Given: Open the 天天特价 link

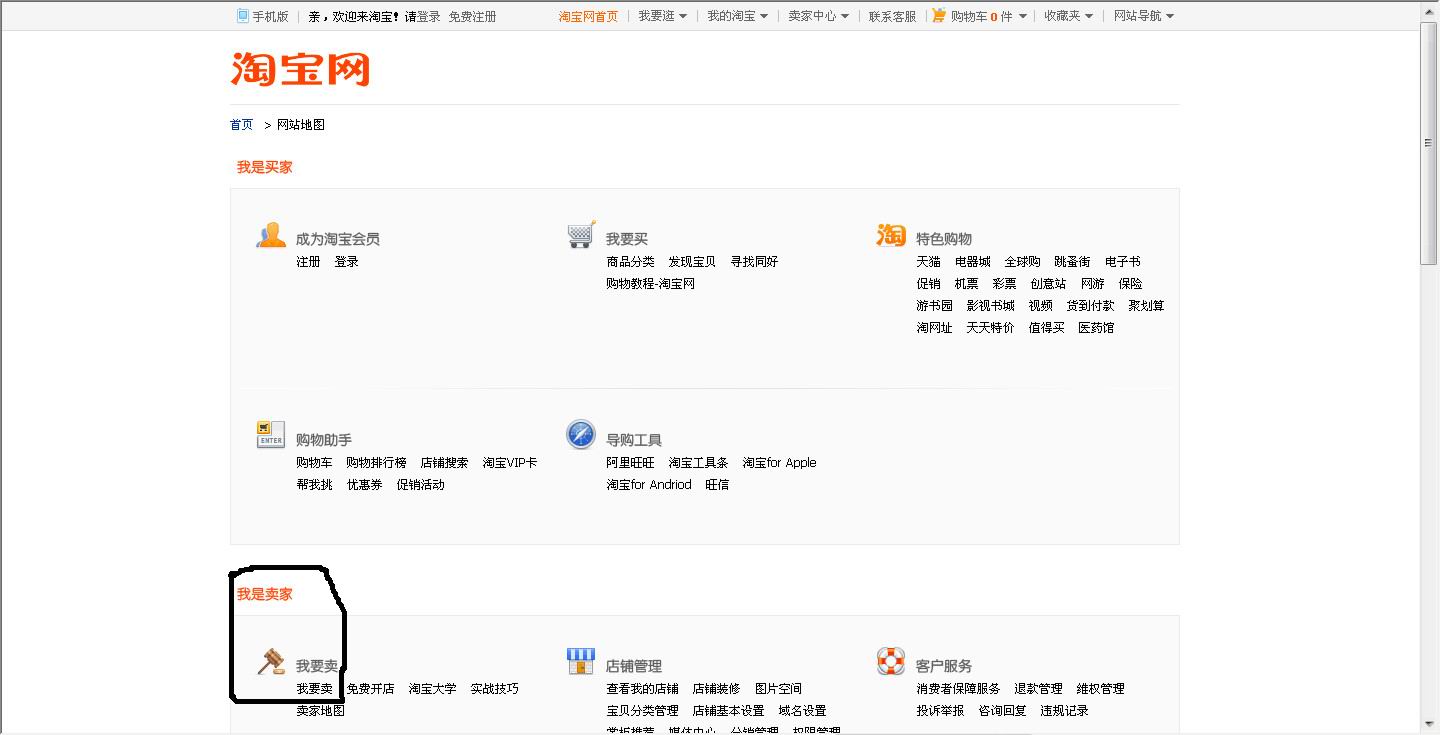Looking at the screenshot, I should pos(990,328).
